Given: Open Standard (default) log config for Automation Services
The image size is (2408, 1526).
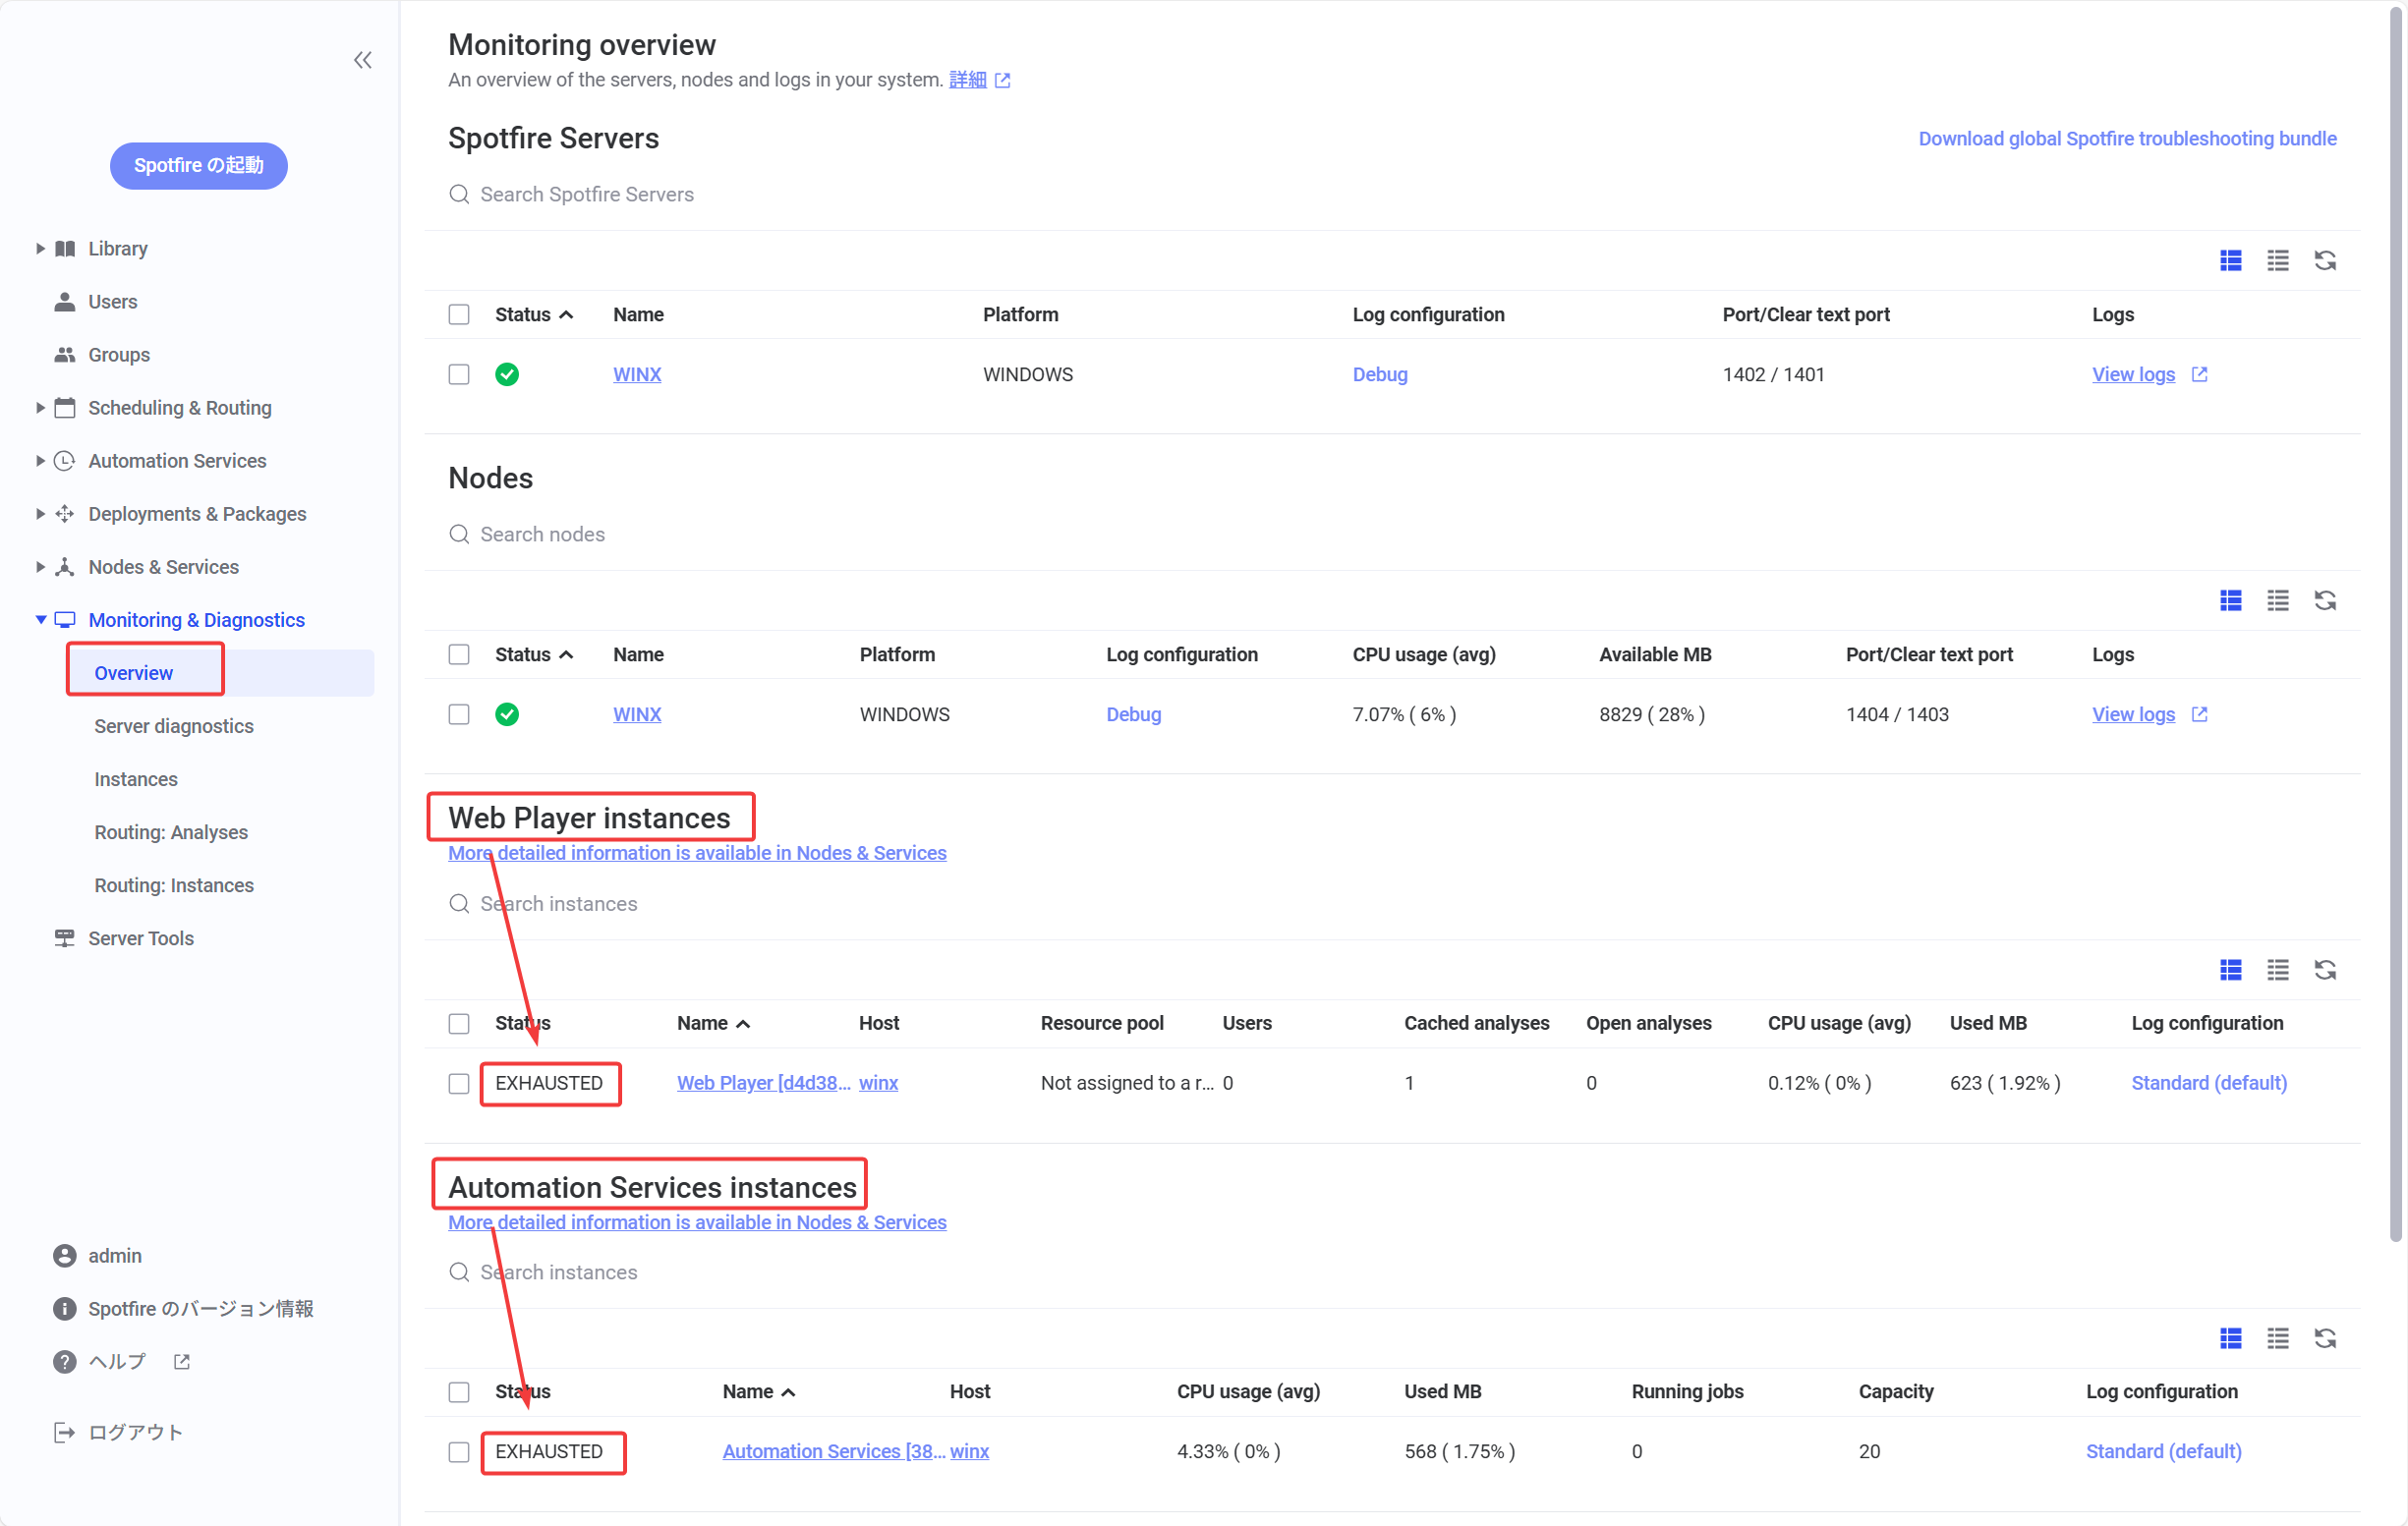Looking at the screenshot, I should (2163, 1451).
